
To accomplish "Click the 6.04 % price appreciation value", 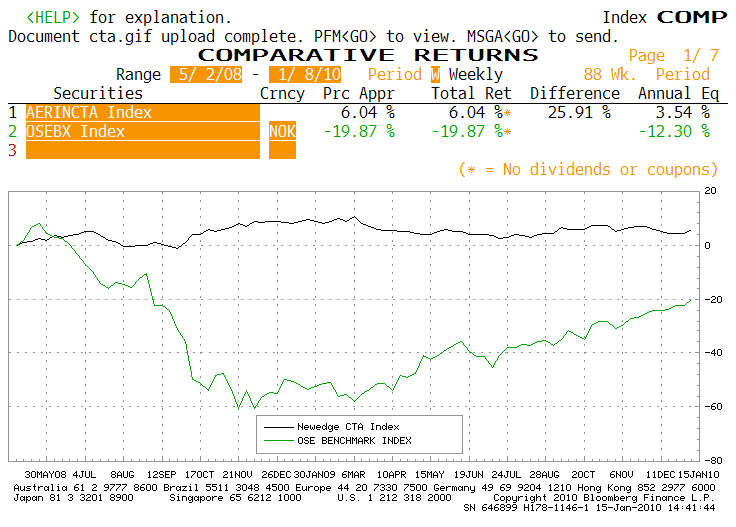I will pos(368,113).
